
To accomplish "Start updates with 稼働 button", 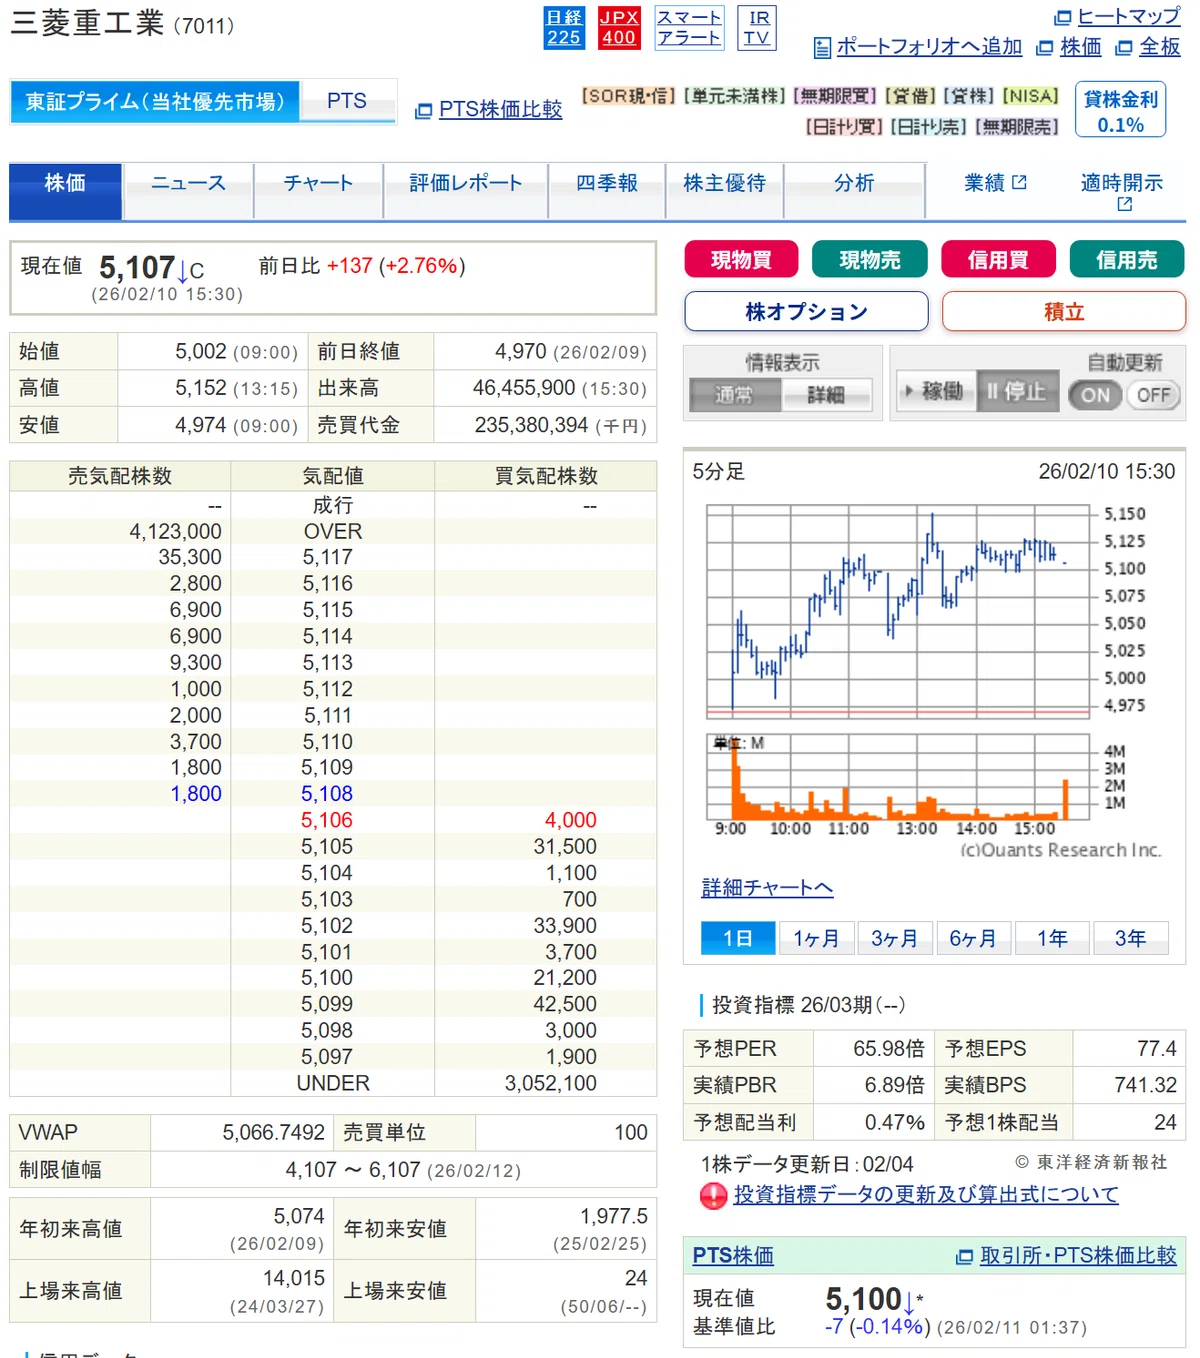I will click(x=933, y=391).
